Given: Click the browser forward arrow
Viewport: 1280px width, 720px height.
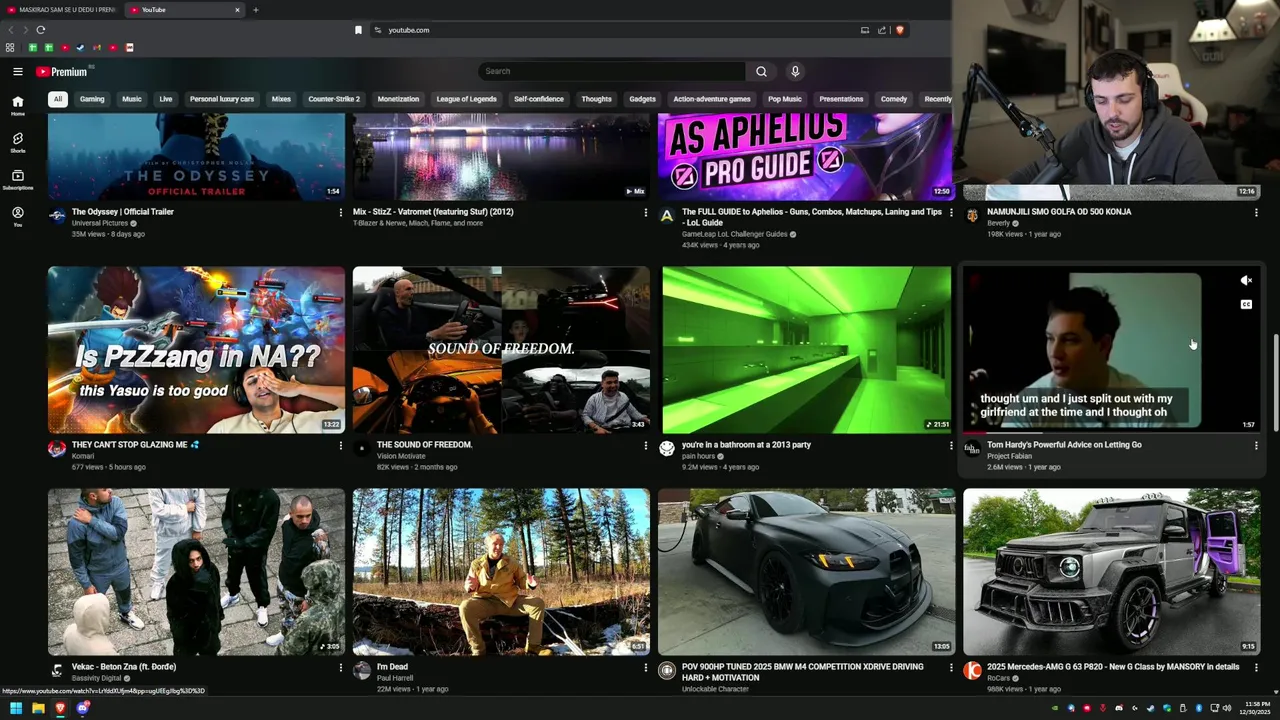Looking at the screenshot, I should pyautogui.click(x=25, y=30).
